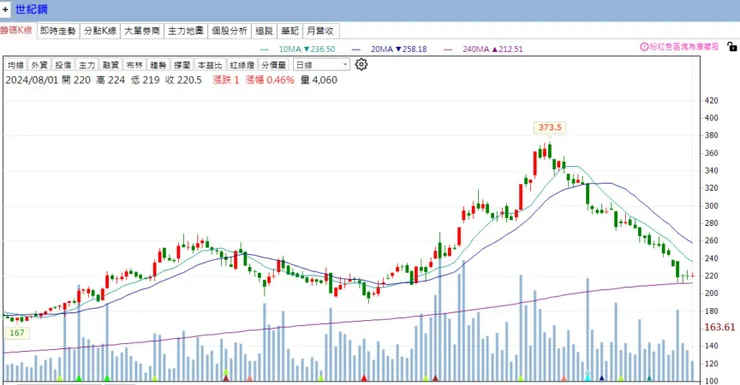Click the 167 low price label

17,333
